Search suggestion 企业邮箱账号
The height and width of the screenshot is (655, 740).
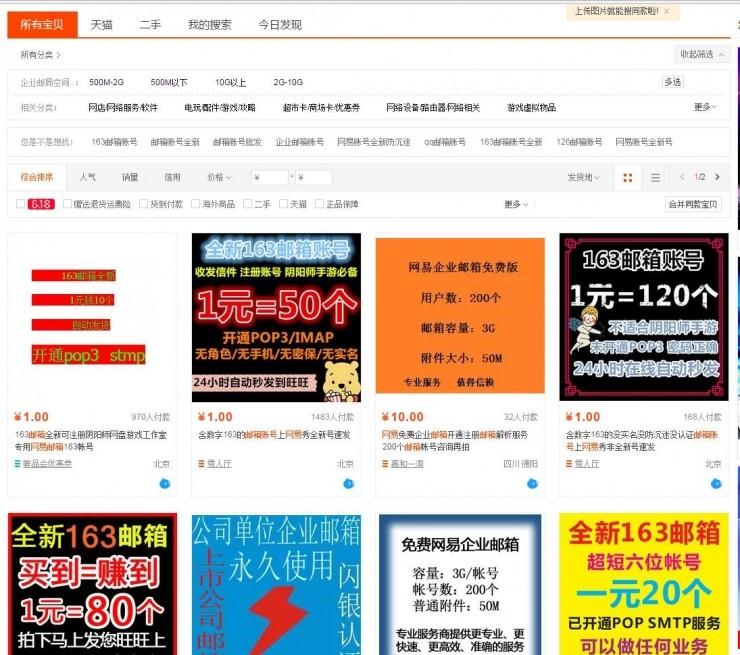299,142
